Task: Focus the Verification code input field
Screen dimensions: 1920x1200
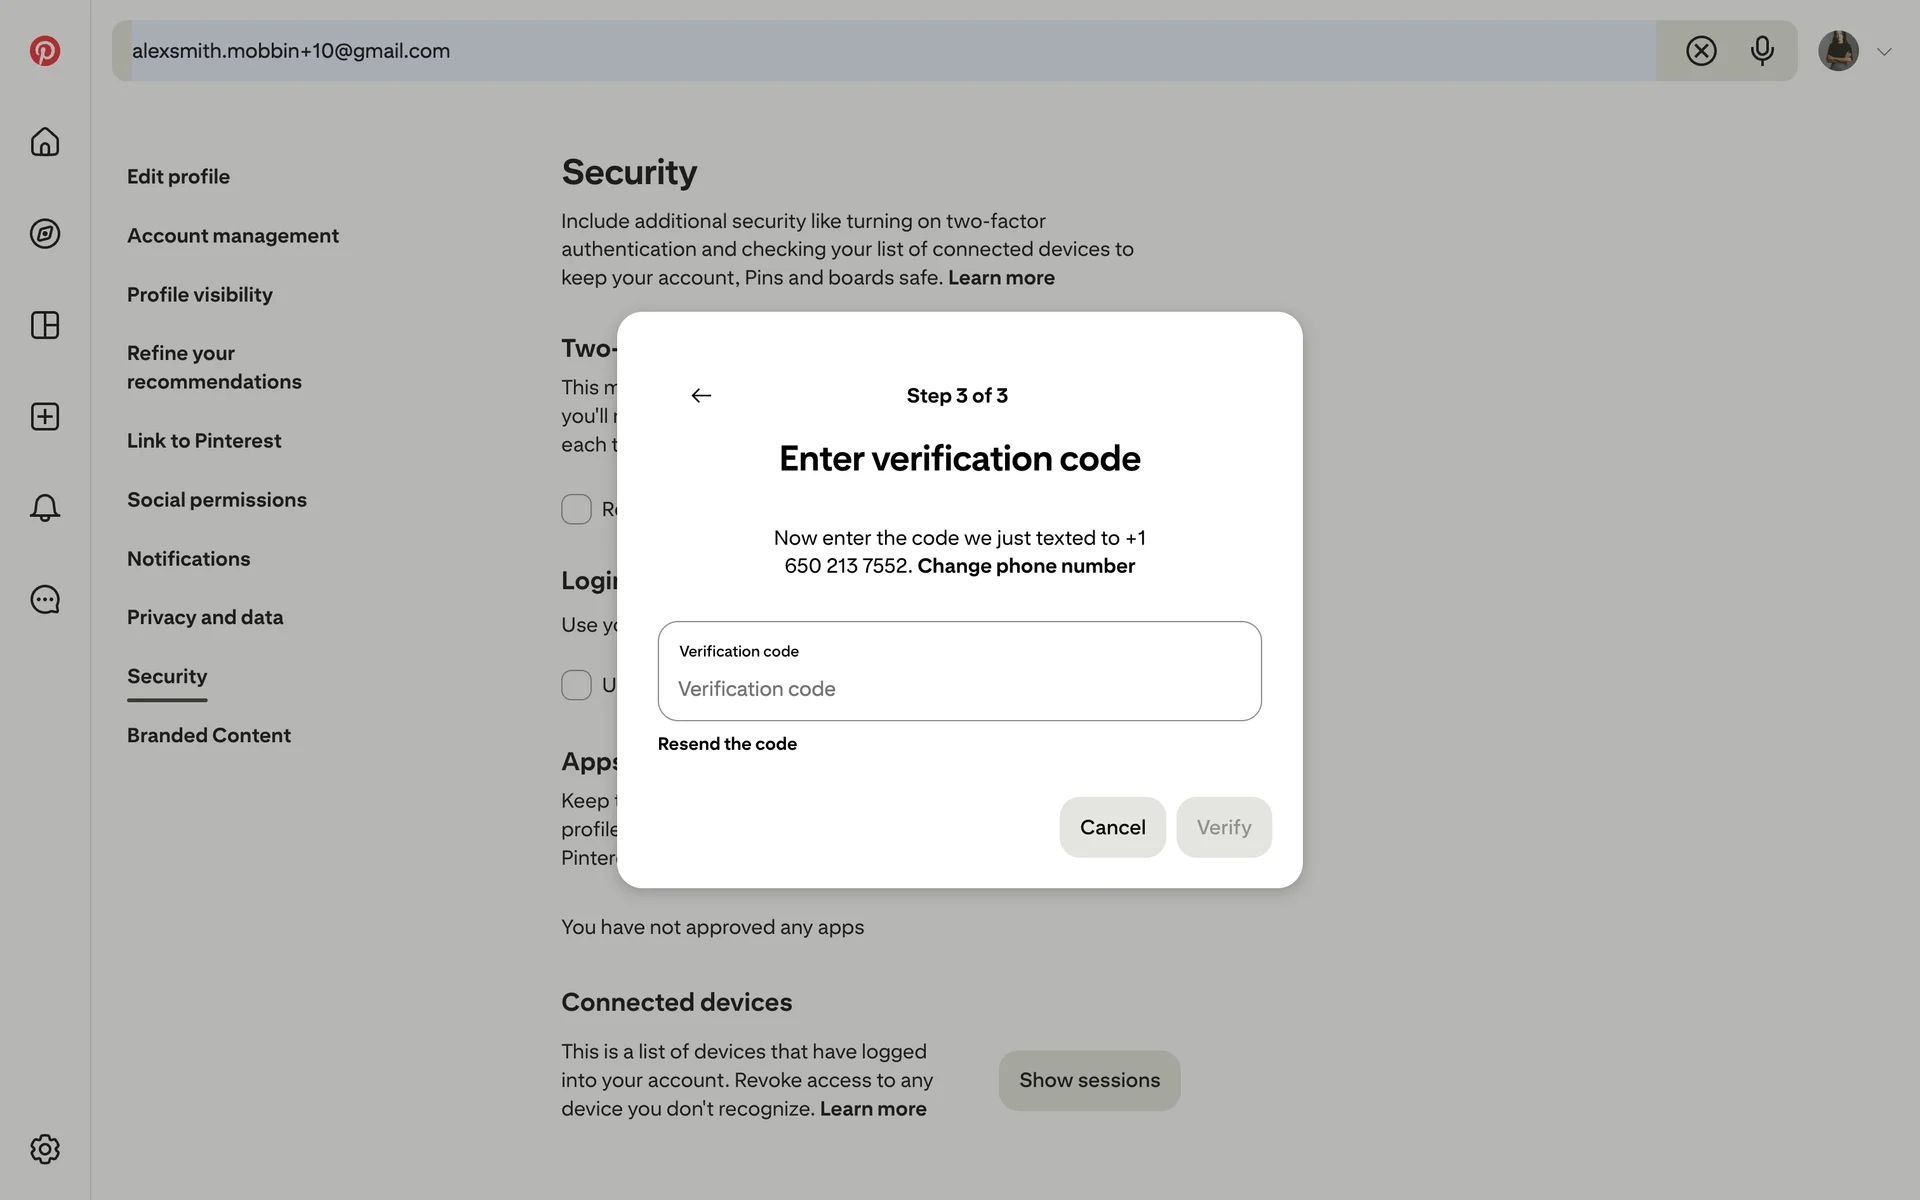Action: tap(959, 688)
